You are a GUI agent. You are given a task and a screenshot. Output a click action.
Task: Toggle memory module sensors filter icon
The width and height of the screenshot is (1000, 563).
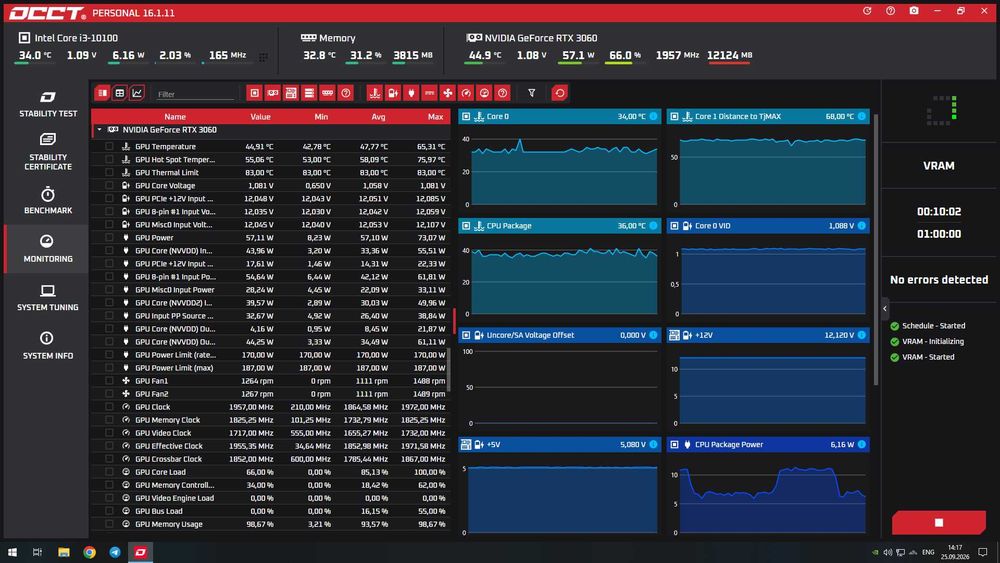point(327,93)
